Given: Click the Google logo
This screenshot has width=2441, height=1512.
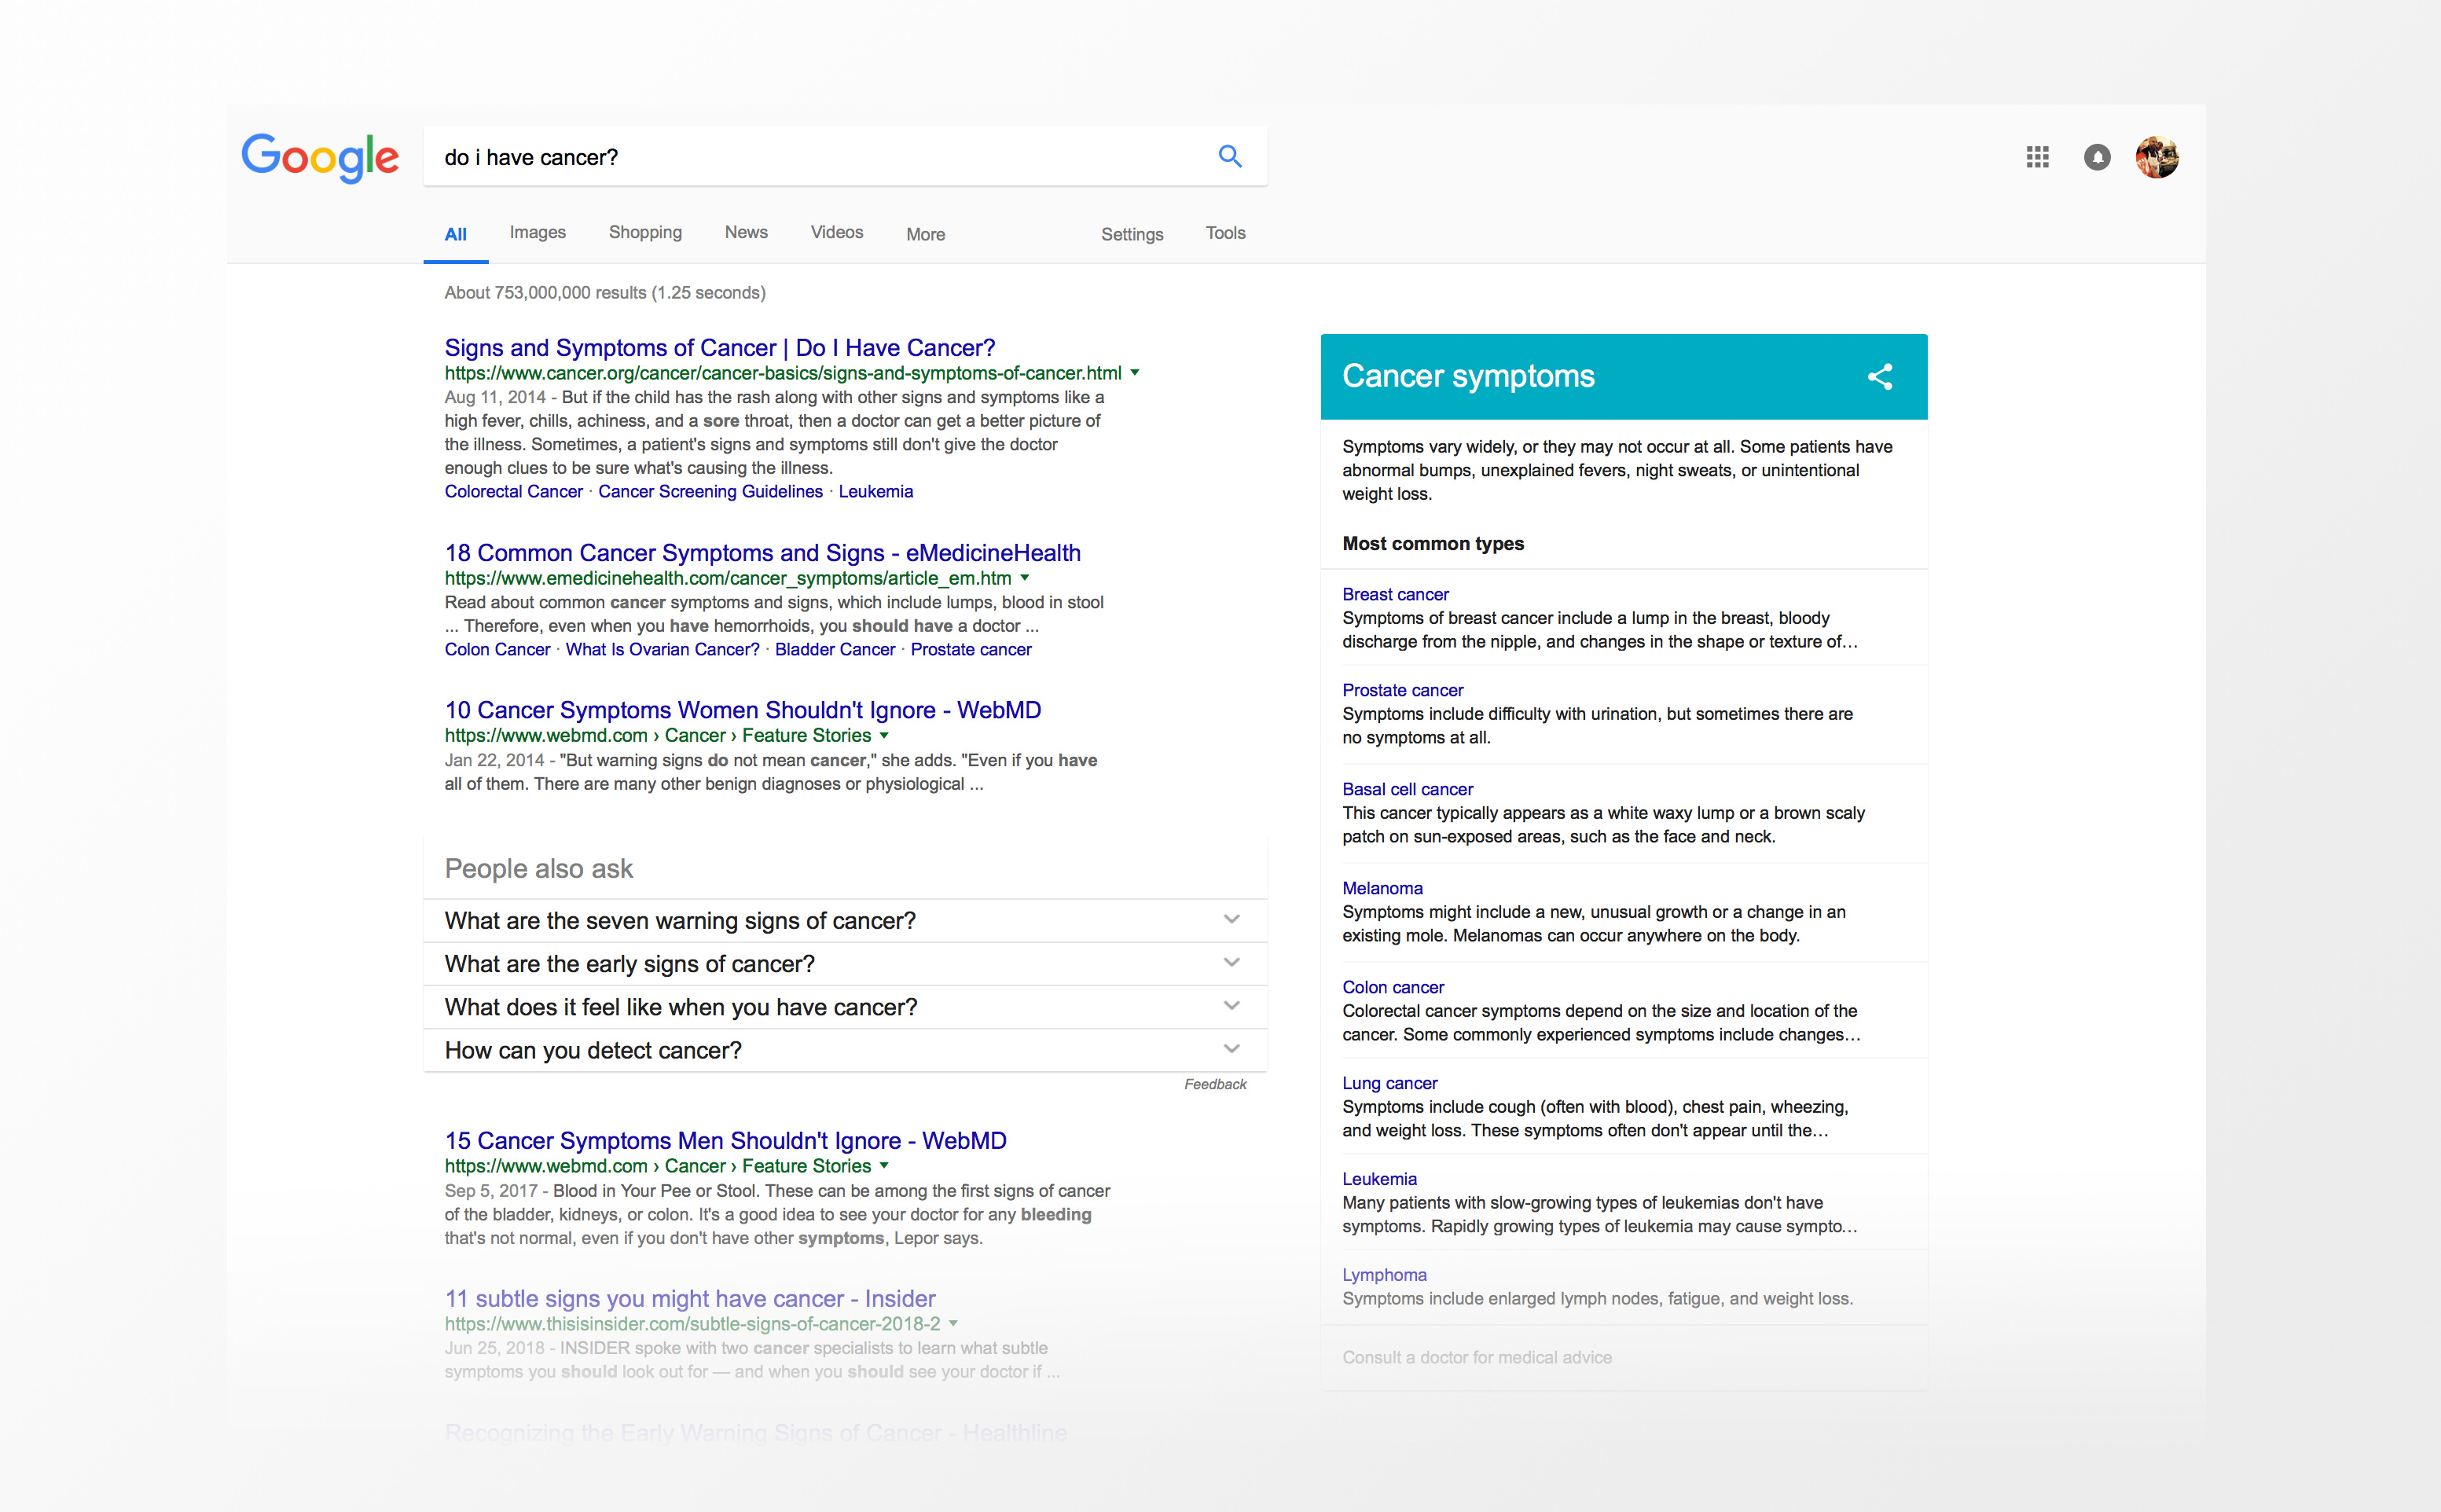Looking at the screenshot, I should point(320,158).
